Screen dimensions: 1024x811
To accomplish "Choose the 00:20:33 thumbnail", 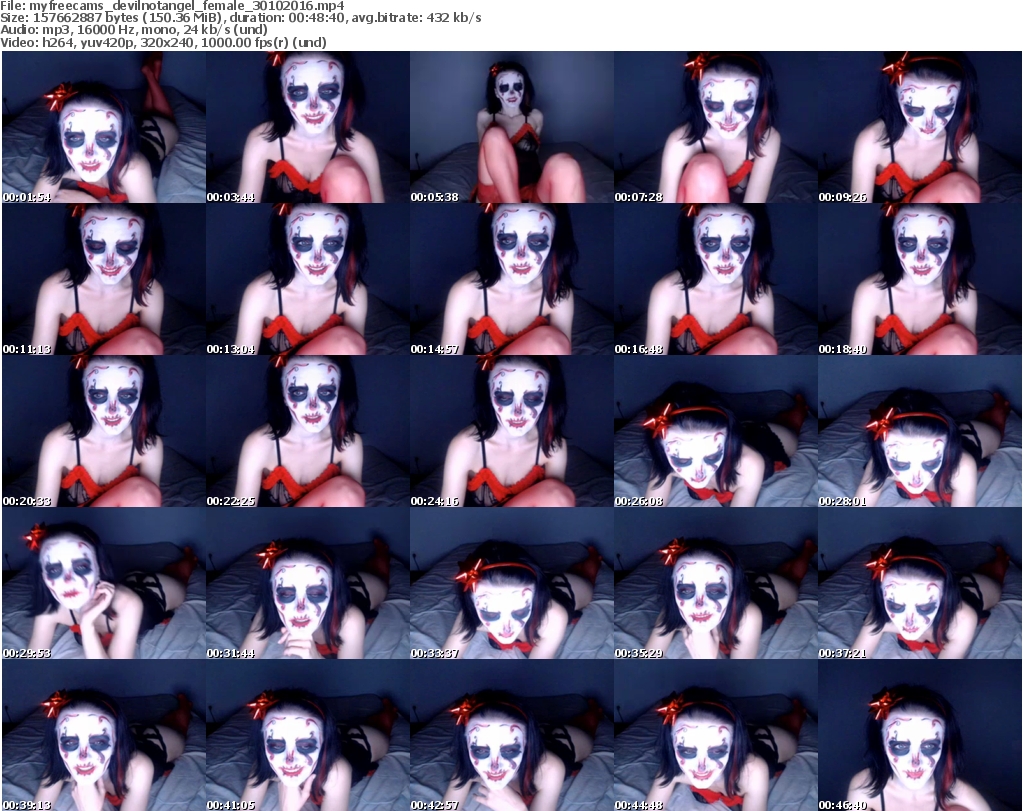I will [103, 431].
